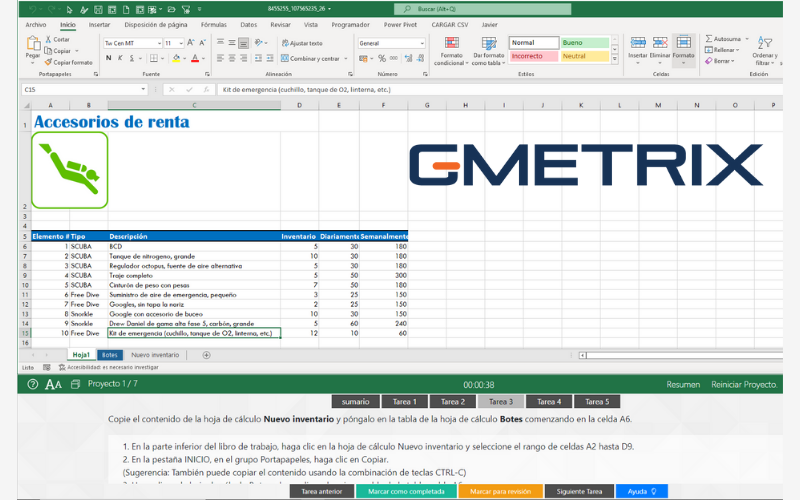The height and width of the screenshot is (500, 800).
Task: Apply percent style number format
Action: click(x=382, y=59)
